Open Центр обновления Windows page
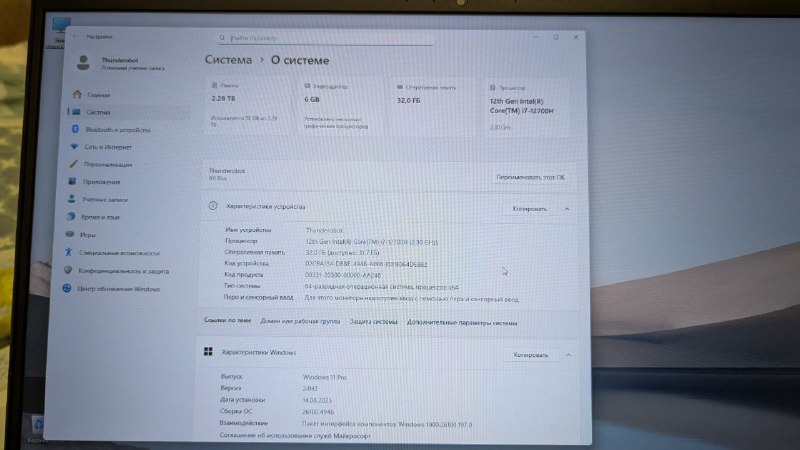This screenshot has height=450, width=800. (x=118, y=289)
